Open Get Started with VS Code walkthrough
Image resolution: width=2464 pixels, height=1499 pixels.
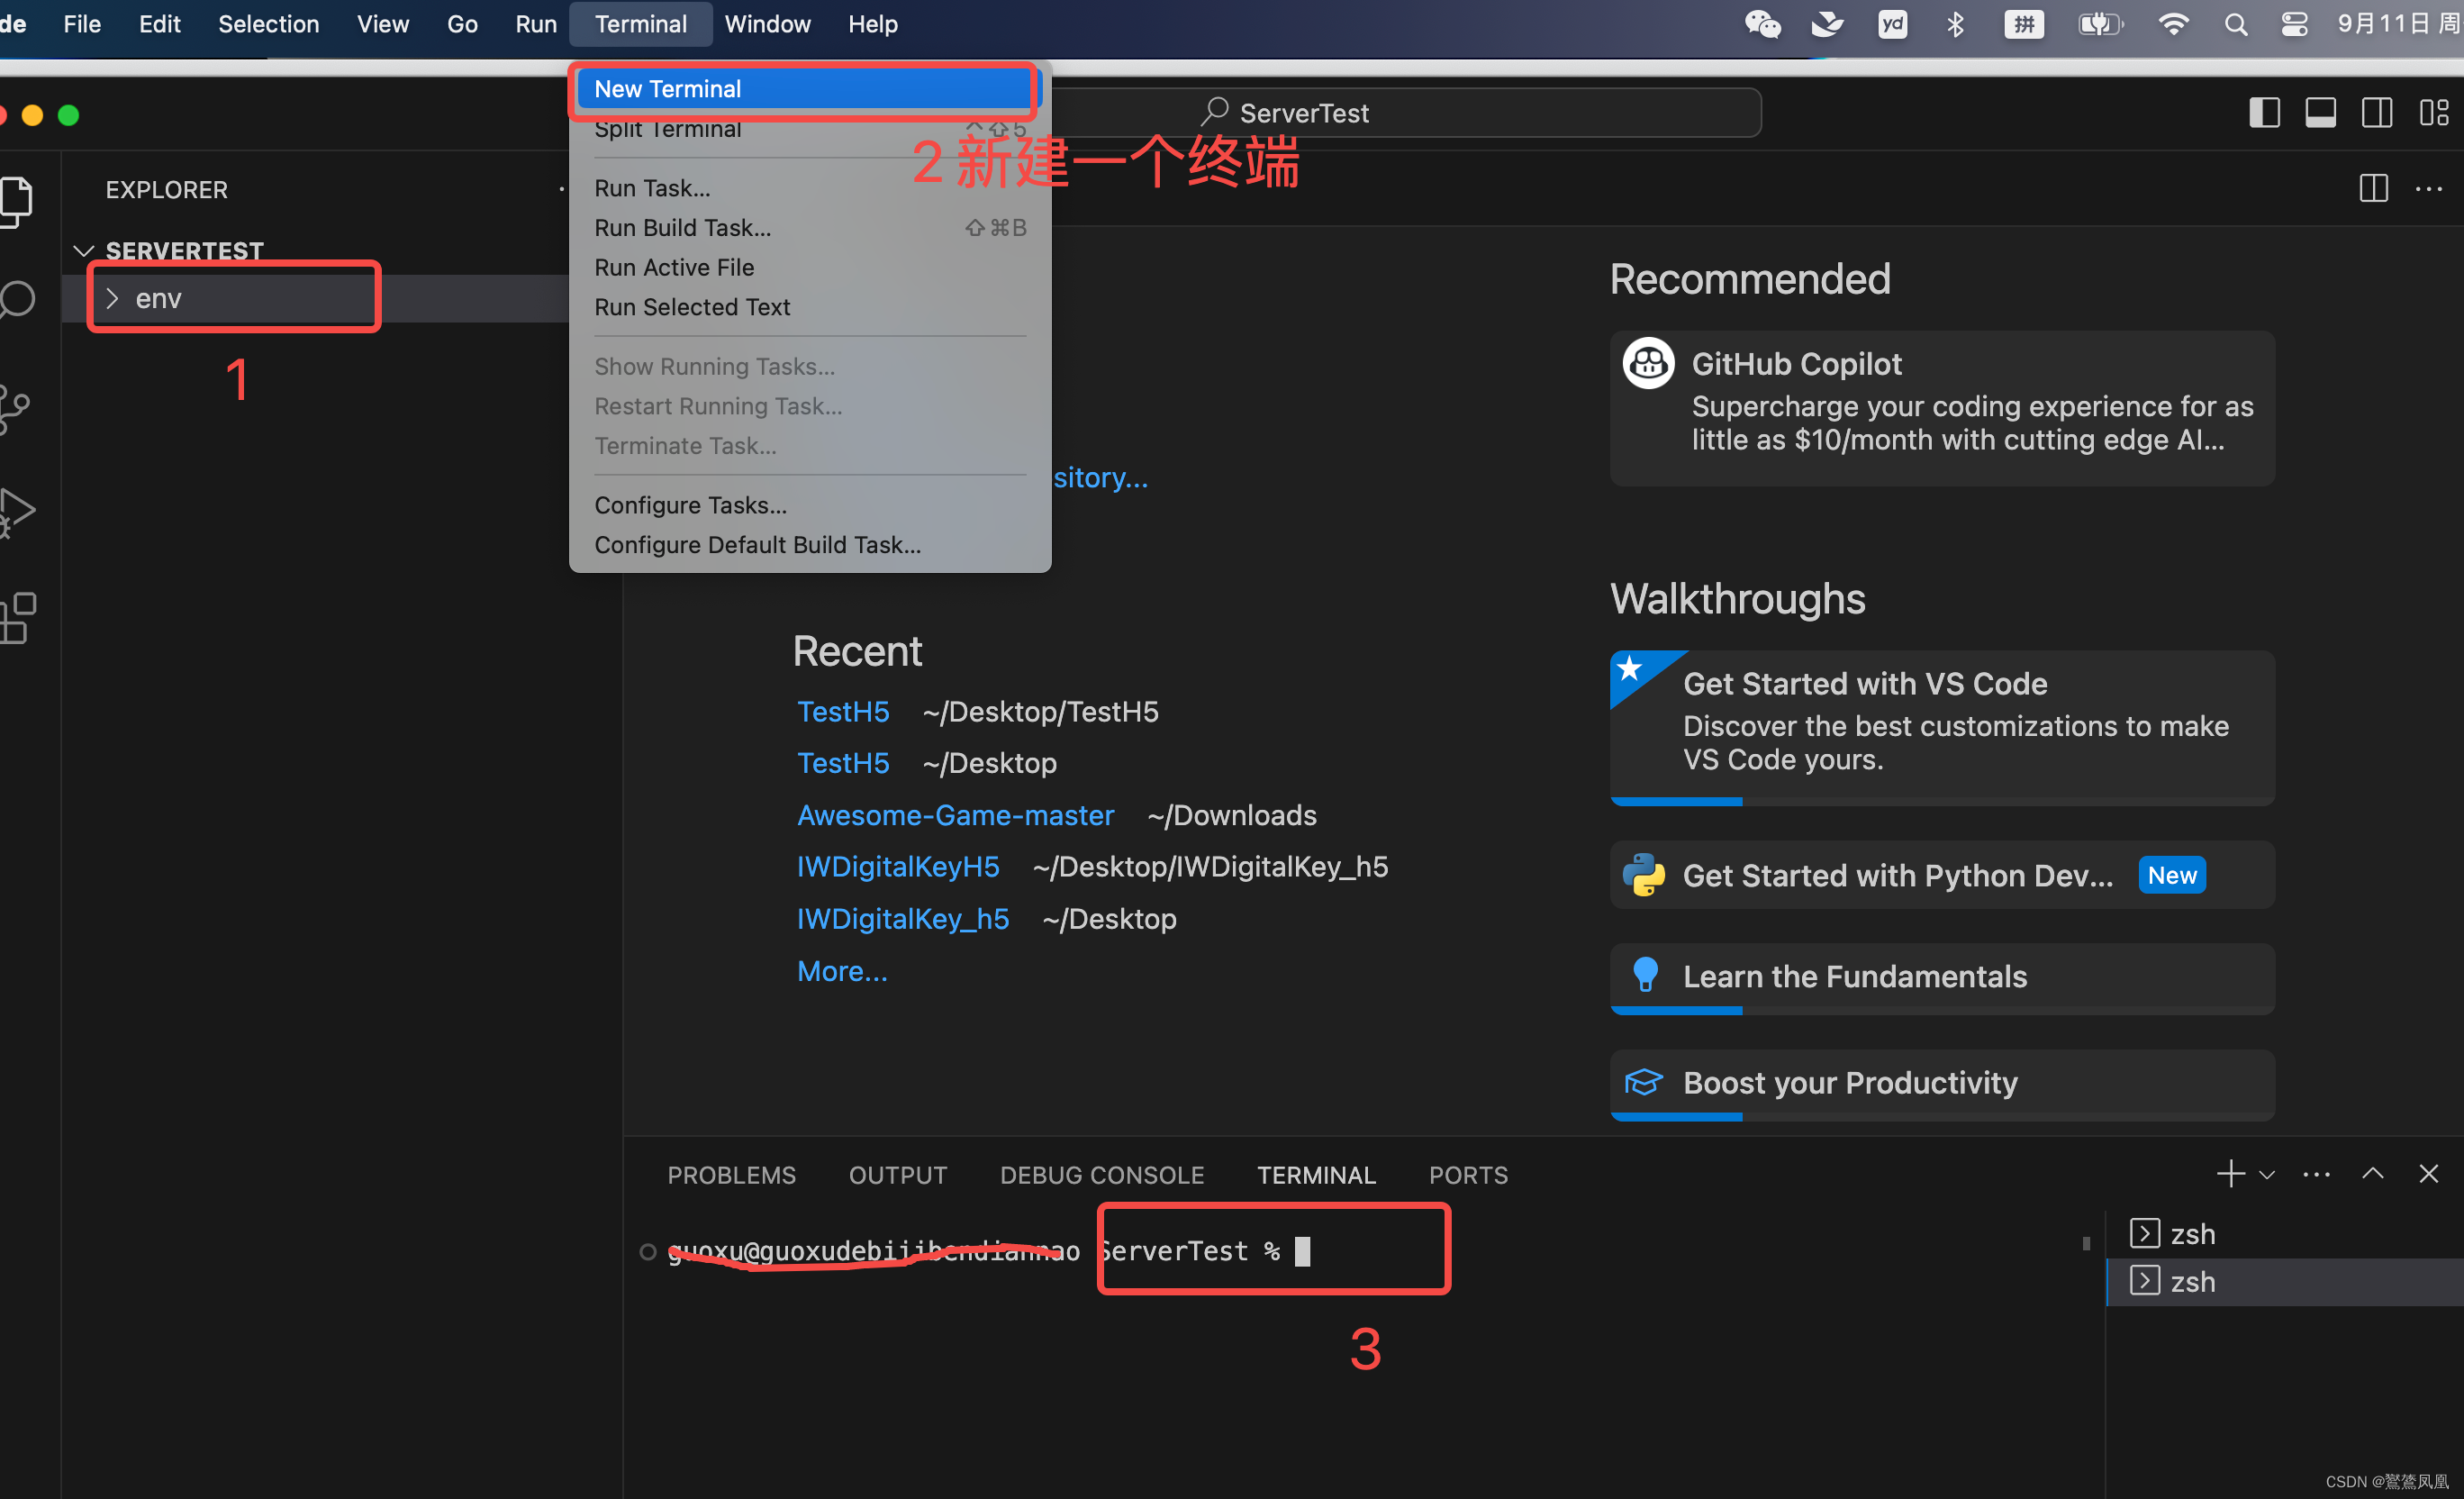pos(1942,728)
